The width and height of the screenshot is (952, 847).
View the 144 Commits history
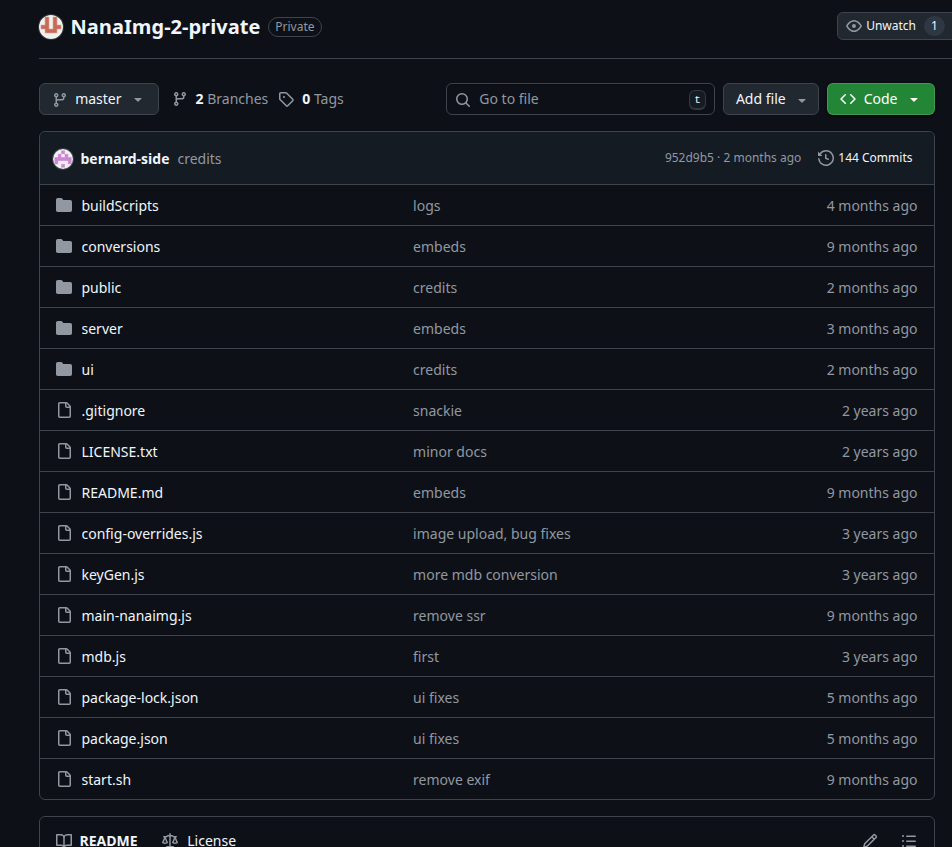click(x=865, y=158)
